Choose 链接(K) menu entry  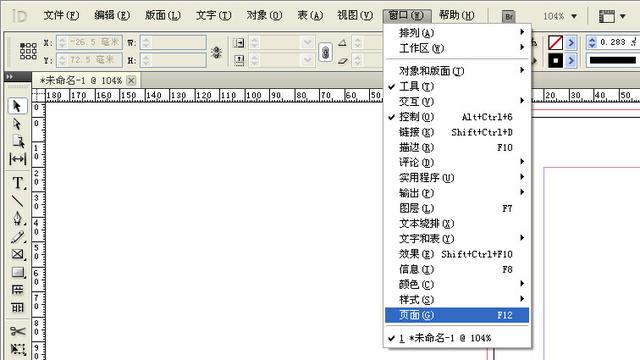click(x=458, y=132)
